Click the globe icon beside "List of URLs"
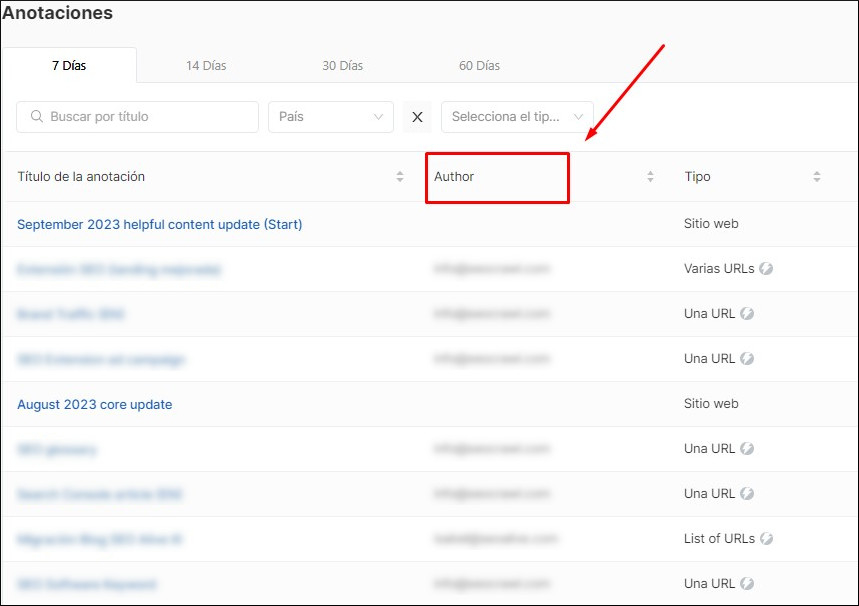The image size is (859, 606). 767,538
